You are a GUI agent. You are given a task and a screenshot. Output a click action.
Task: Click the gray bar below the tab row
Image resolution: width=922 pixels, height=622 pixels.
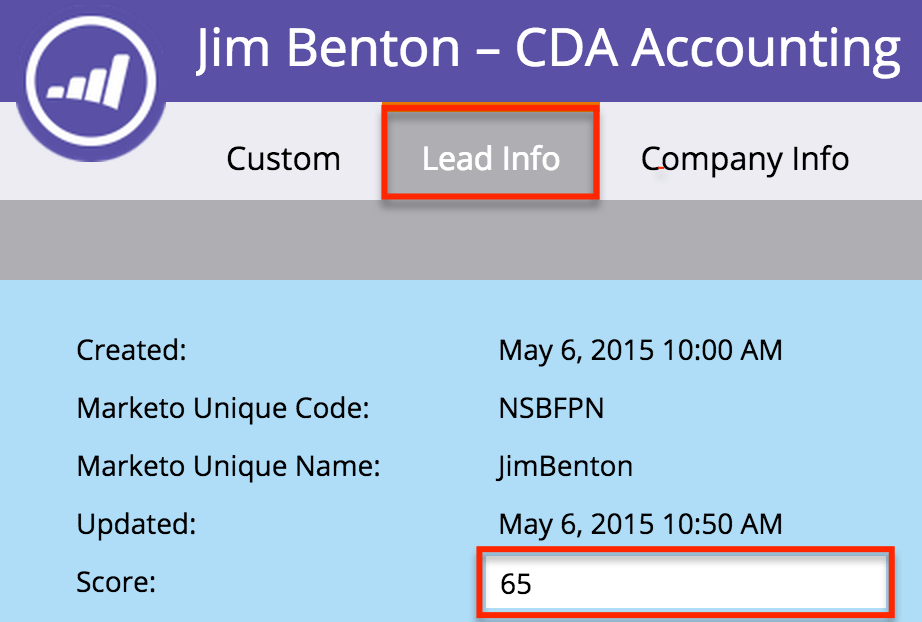click(x=461, y=238)
